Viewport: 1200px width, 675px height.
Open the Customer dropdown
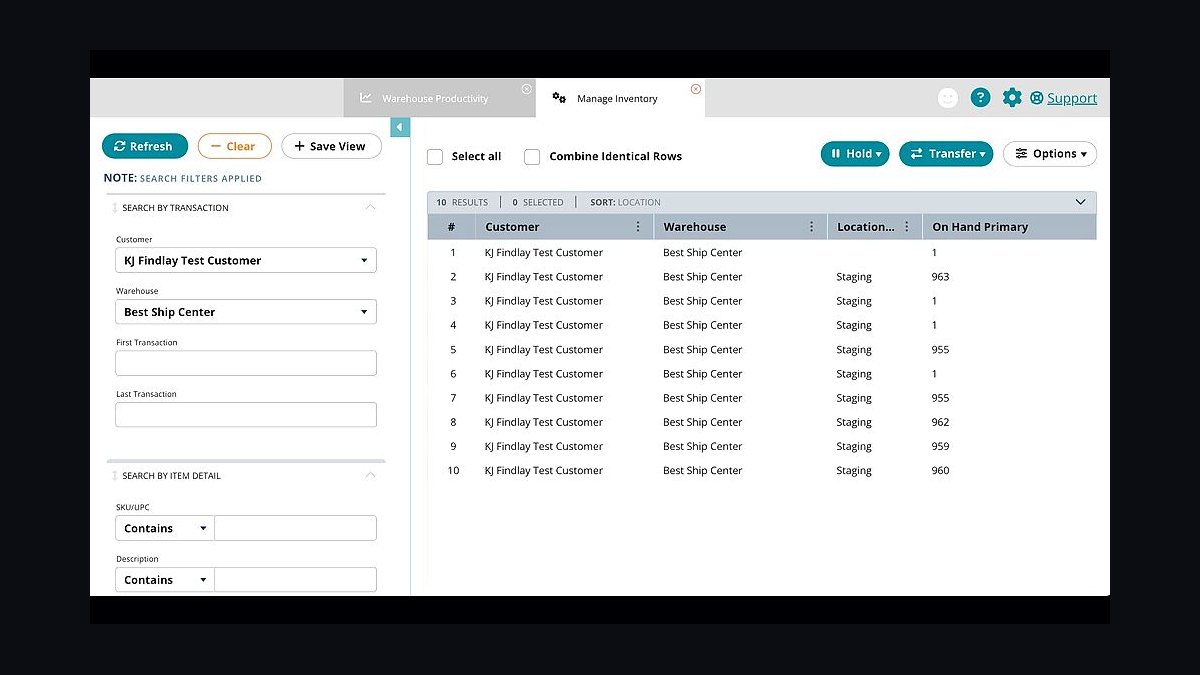point(246,260)
